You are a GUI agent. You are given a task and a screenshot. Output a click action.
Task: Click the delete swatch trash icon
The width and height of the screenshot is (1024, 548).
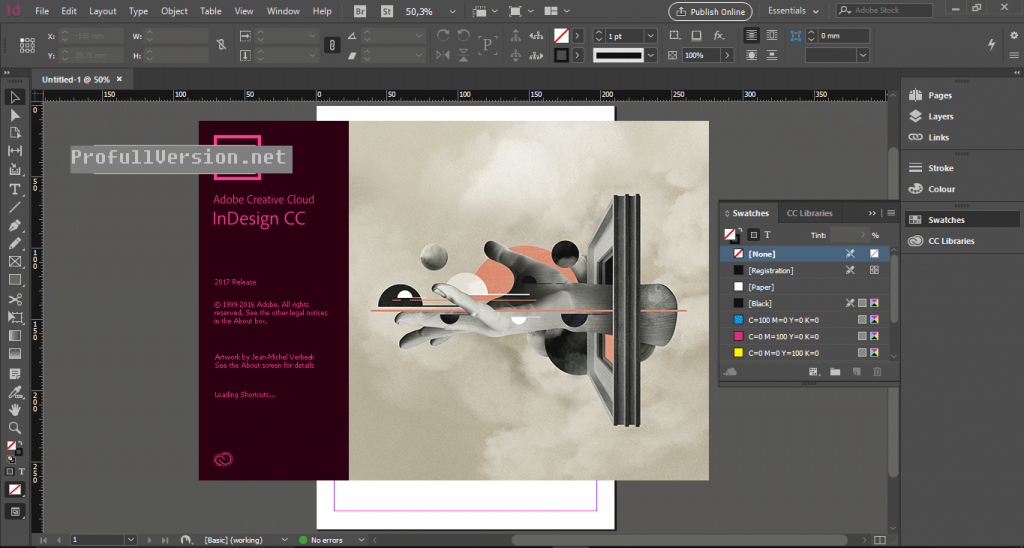(877, 372)
